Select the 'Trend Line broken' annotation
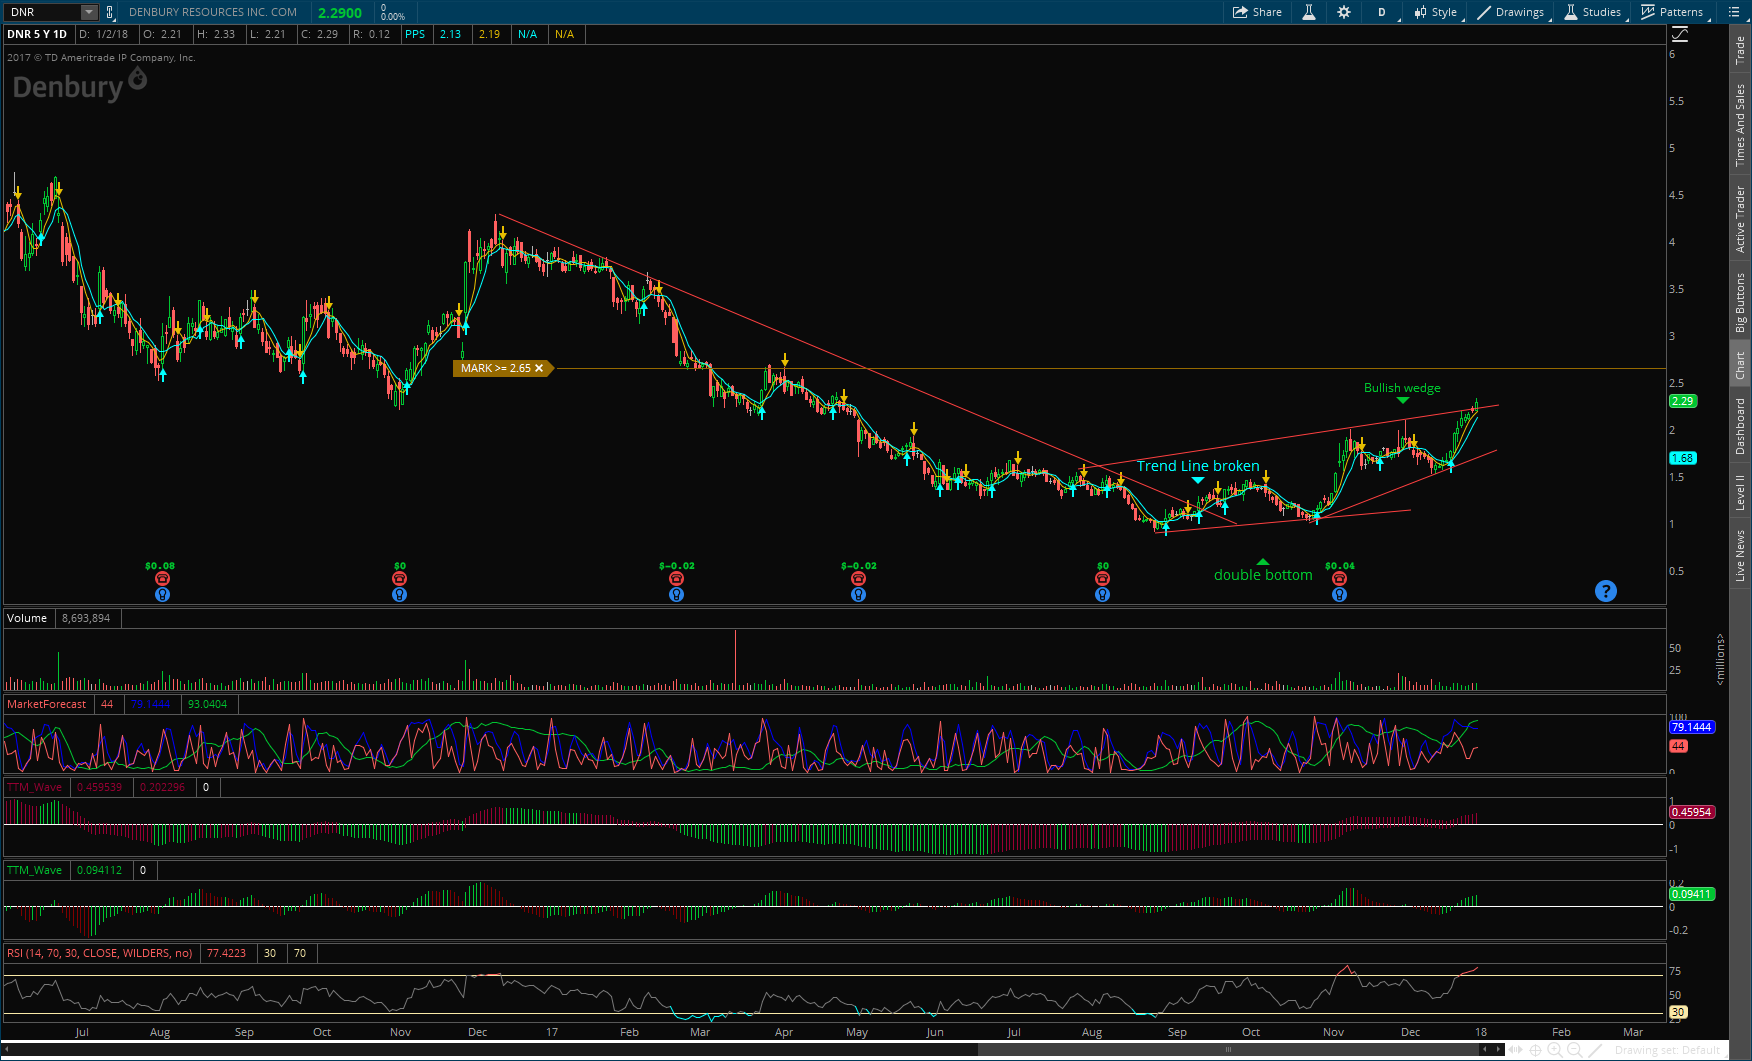The height and width of the screenshot is (1061, 1752). 1198,466
